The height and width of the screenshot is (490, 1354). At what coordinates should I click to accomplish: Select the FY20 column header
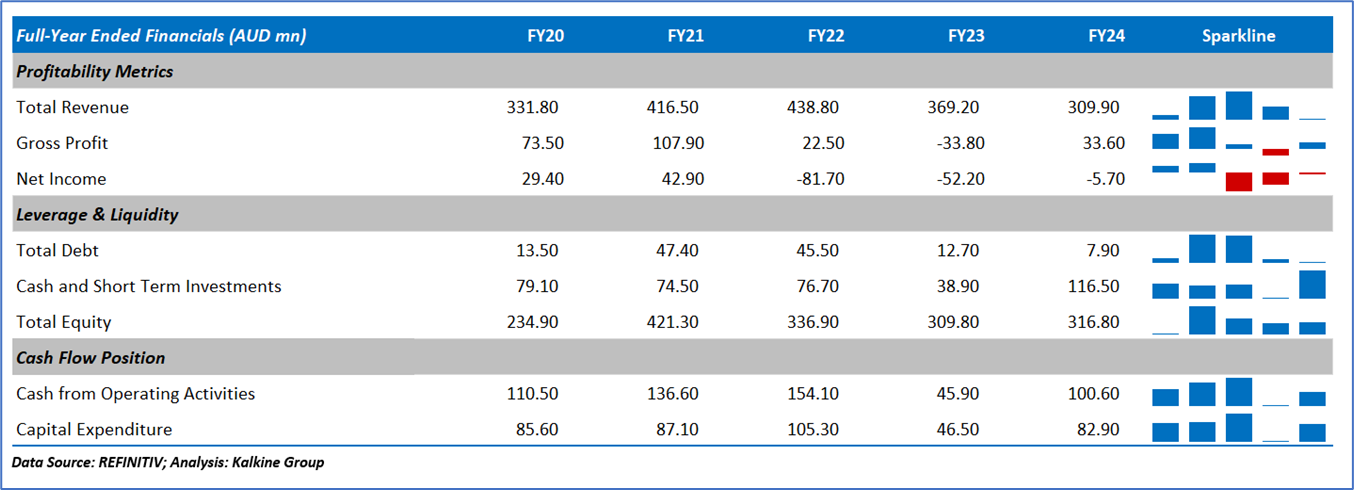click(545, 36)
